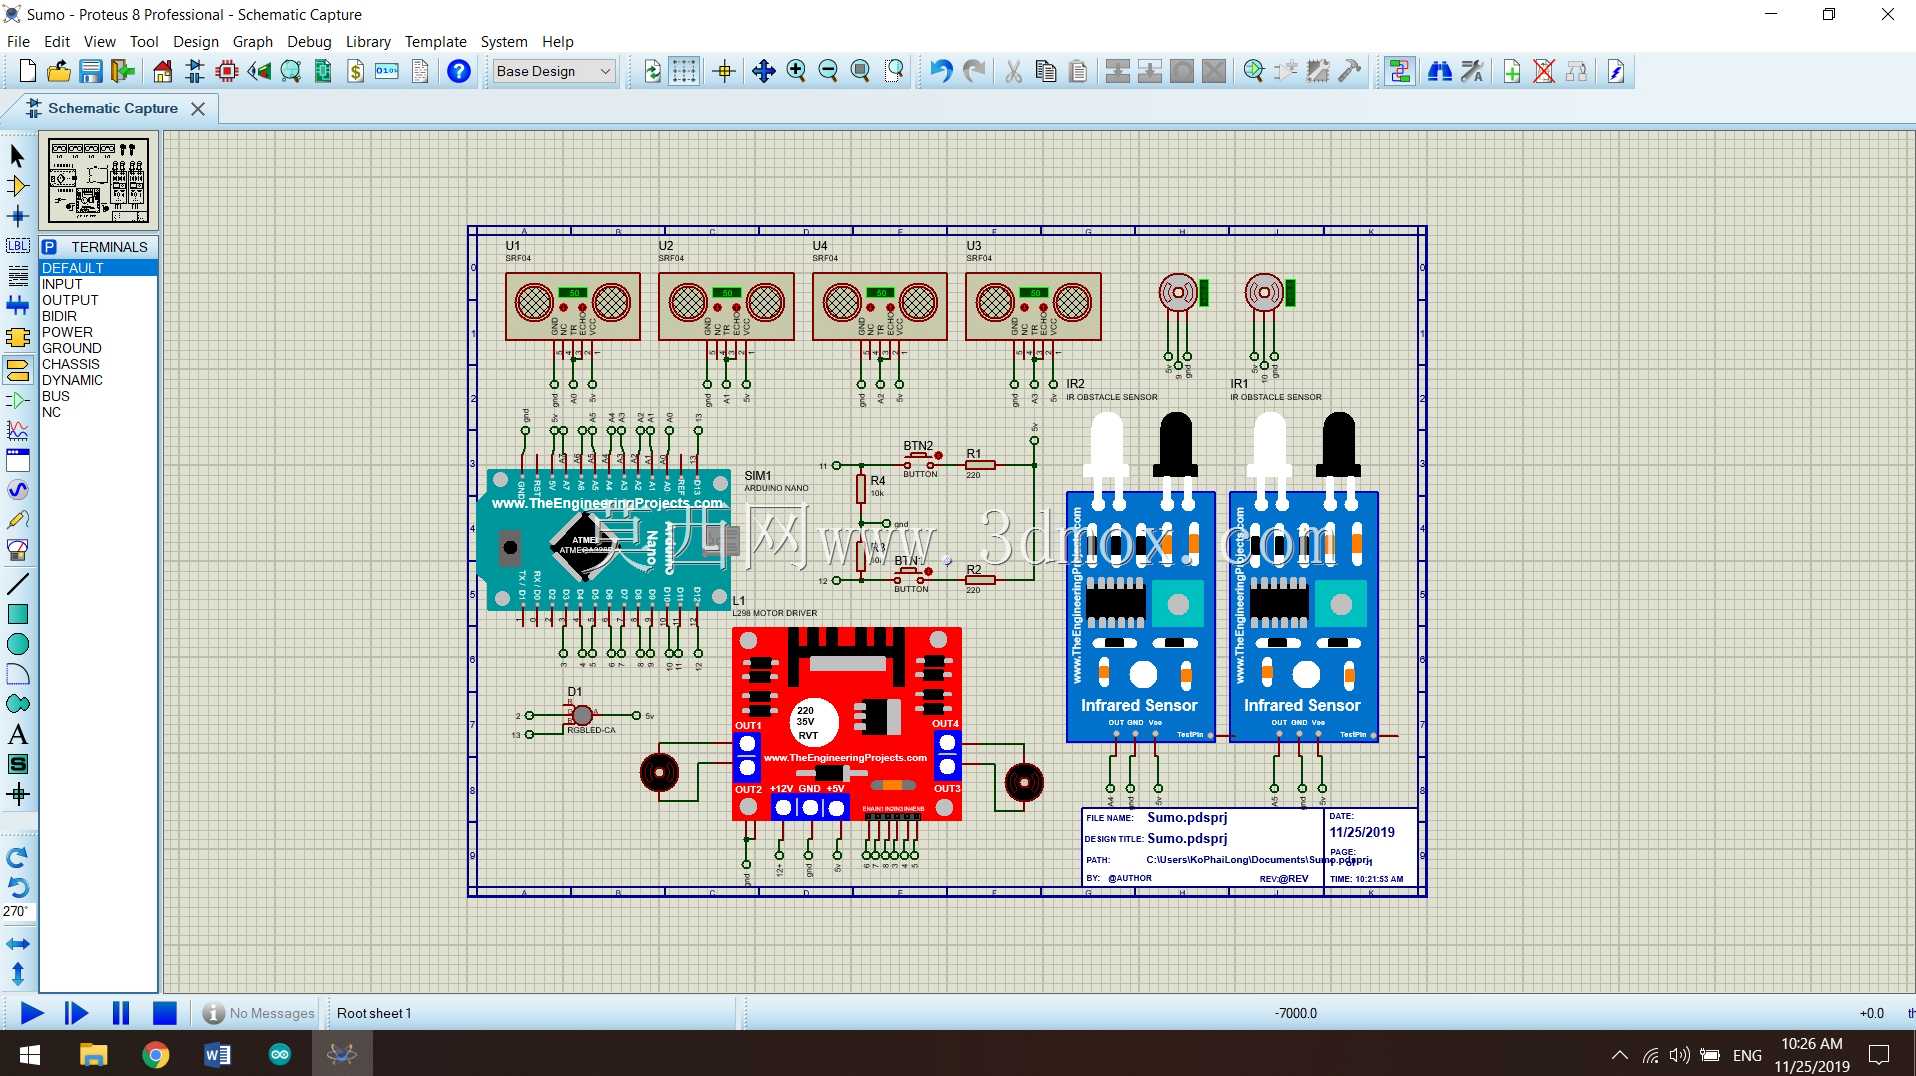Viewport: 1916px width, 1076px height.
Task: Save the project with the floppy disk icon
Action: [91, 71]
